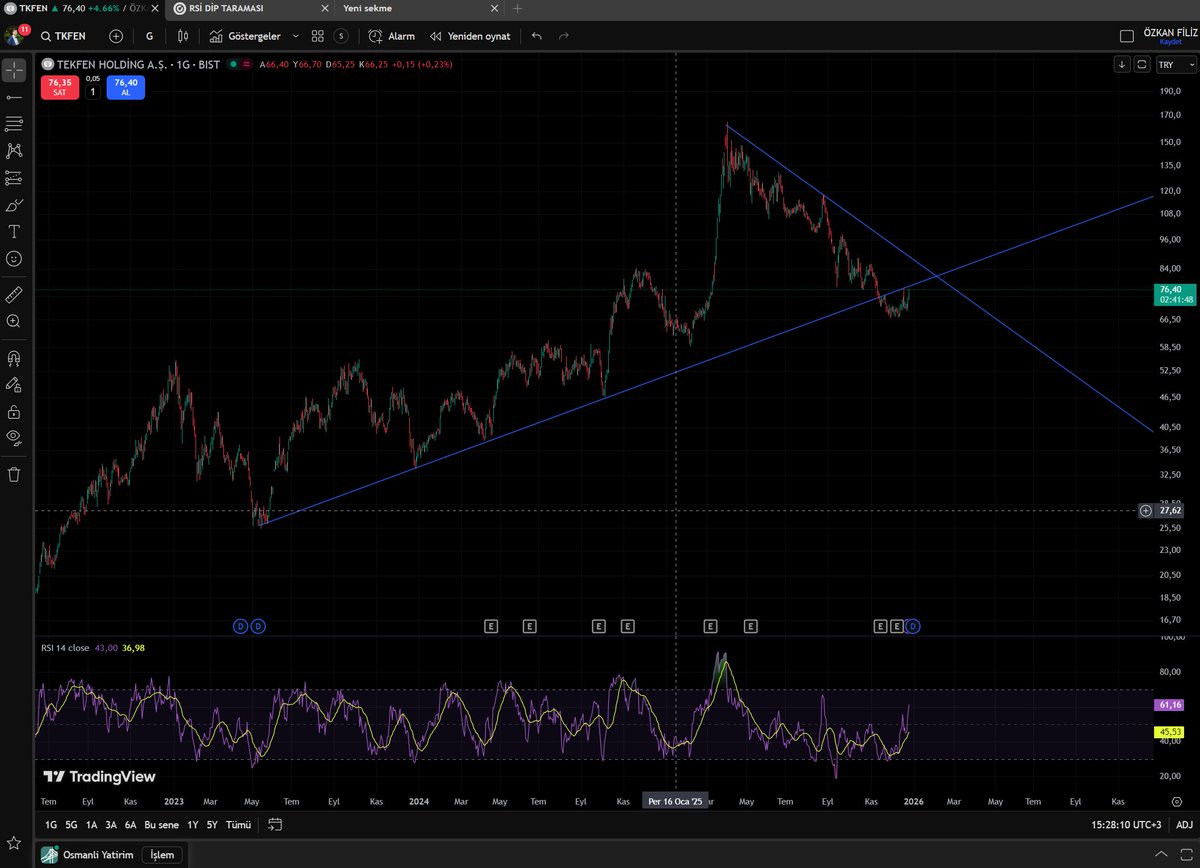Create an alert with the Alarm button
Image resolution: width=1200 pixels, height=868 pixels.
pyautogui.click(x=391, y=36)
